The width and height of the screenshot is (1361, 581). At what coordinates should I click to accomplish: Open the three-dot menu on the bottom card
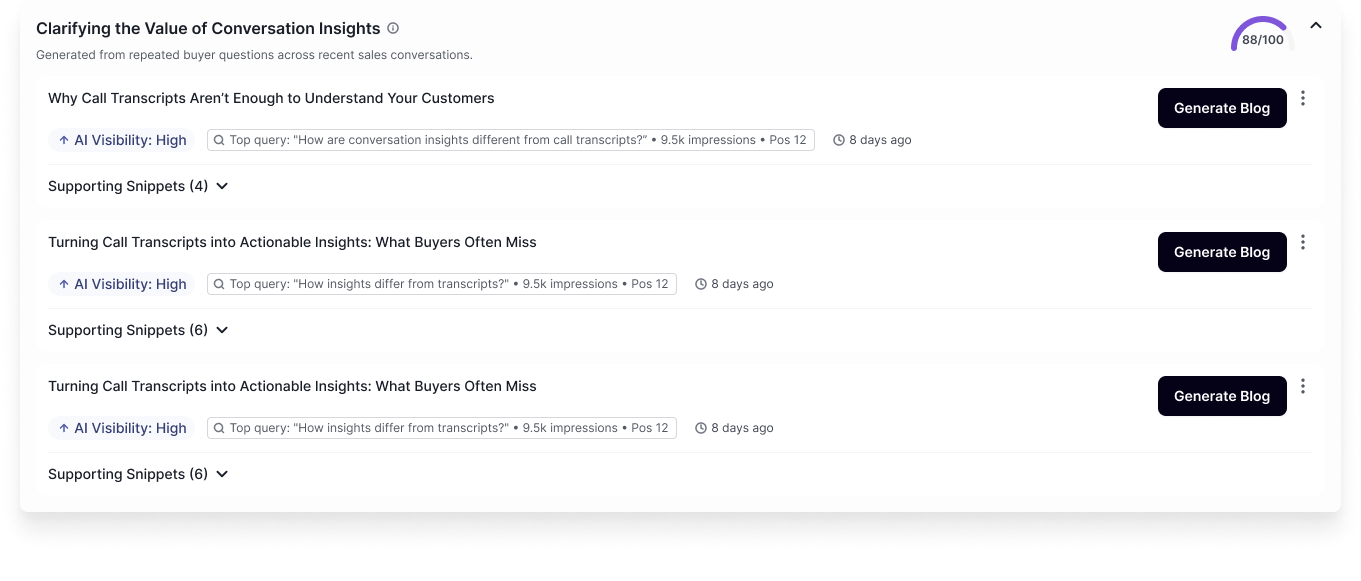[x=1302, y=386]
